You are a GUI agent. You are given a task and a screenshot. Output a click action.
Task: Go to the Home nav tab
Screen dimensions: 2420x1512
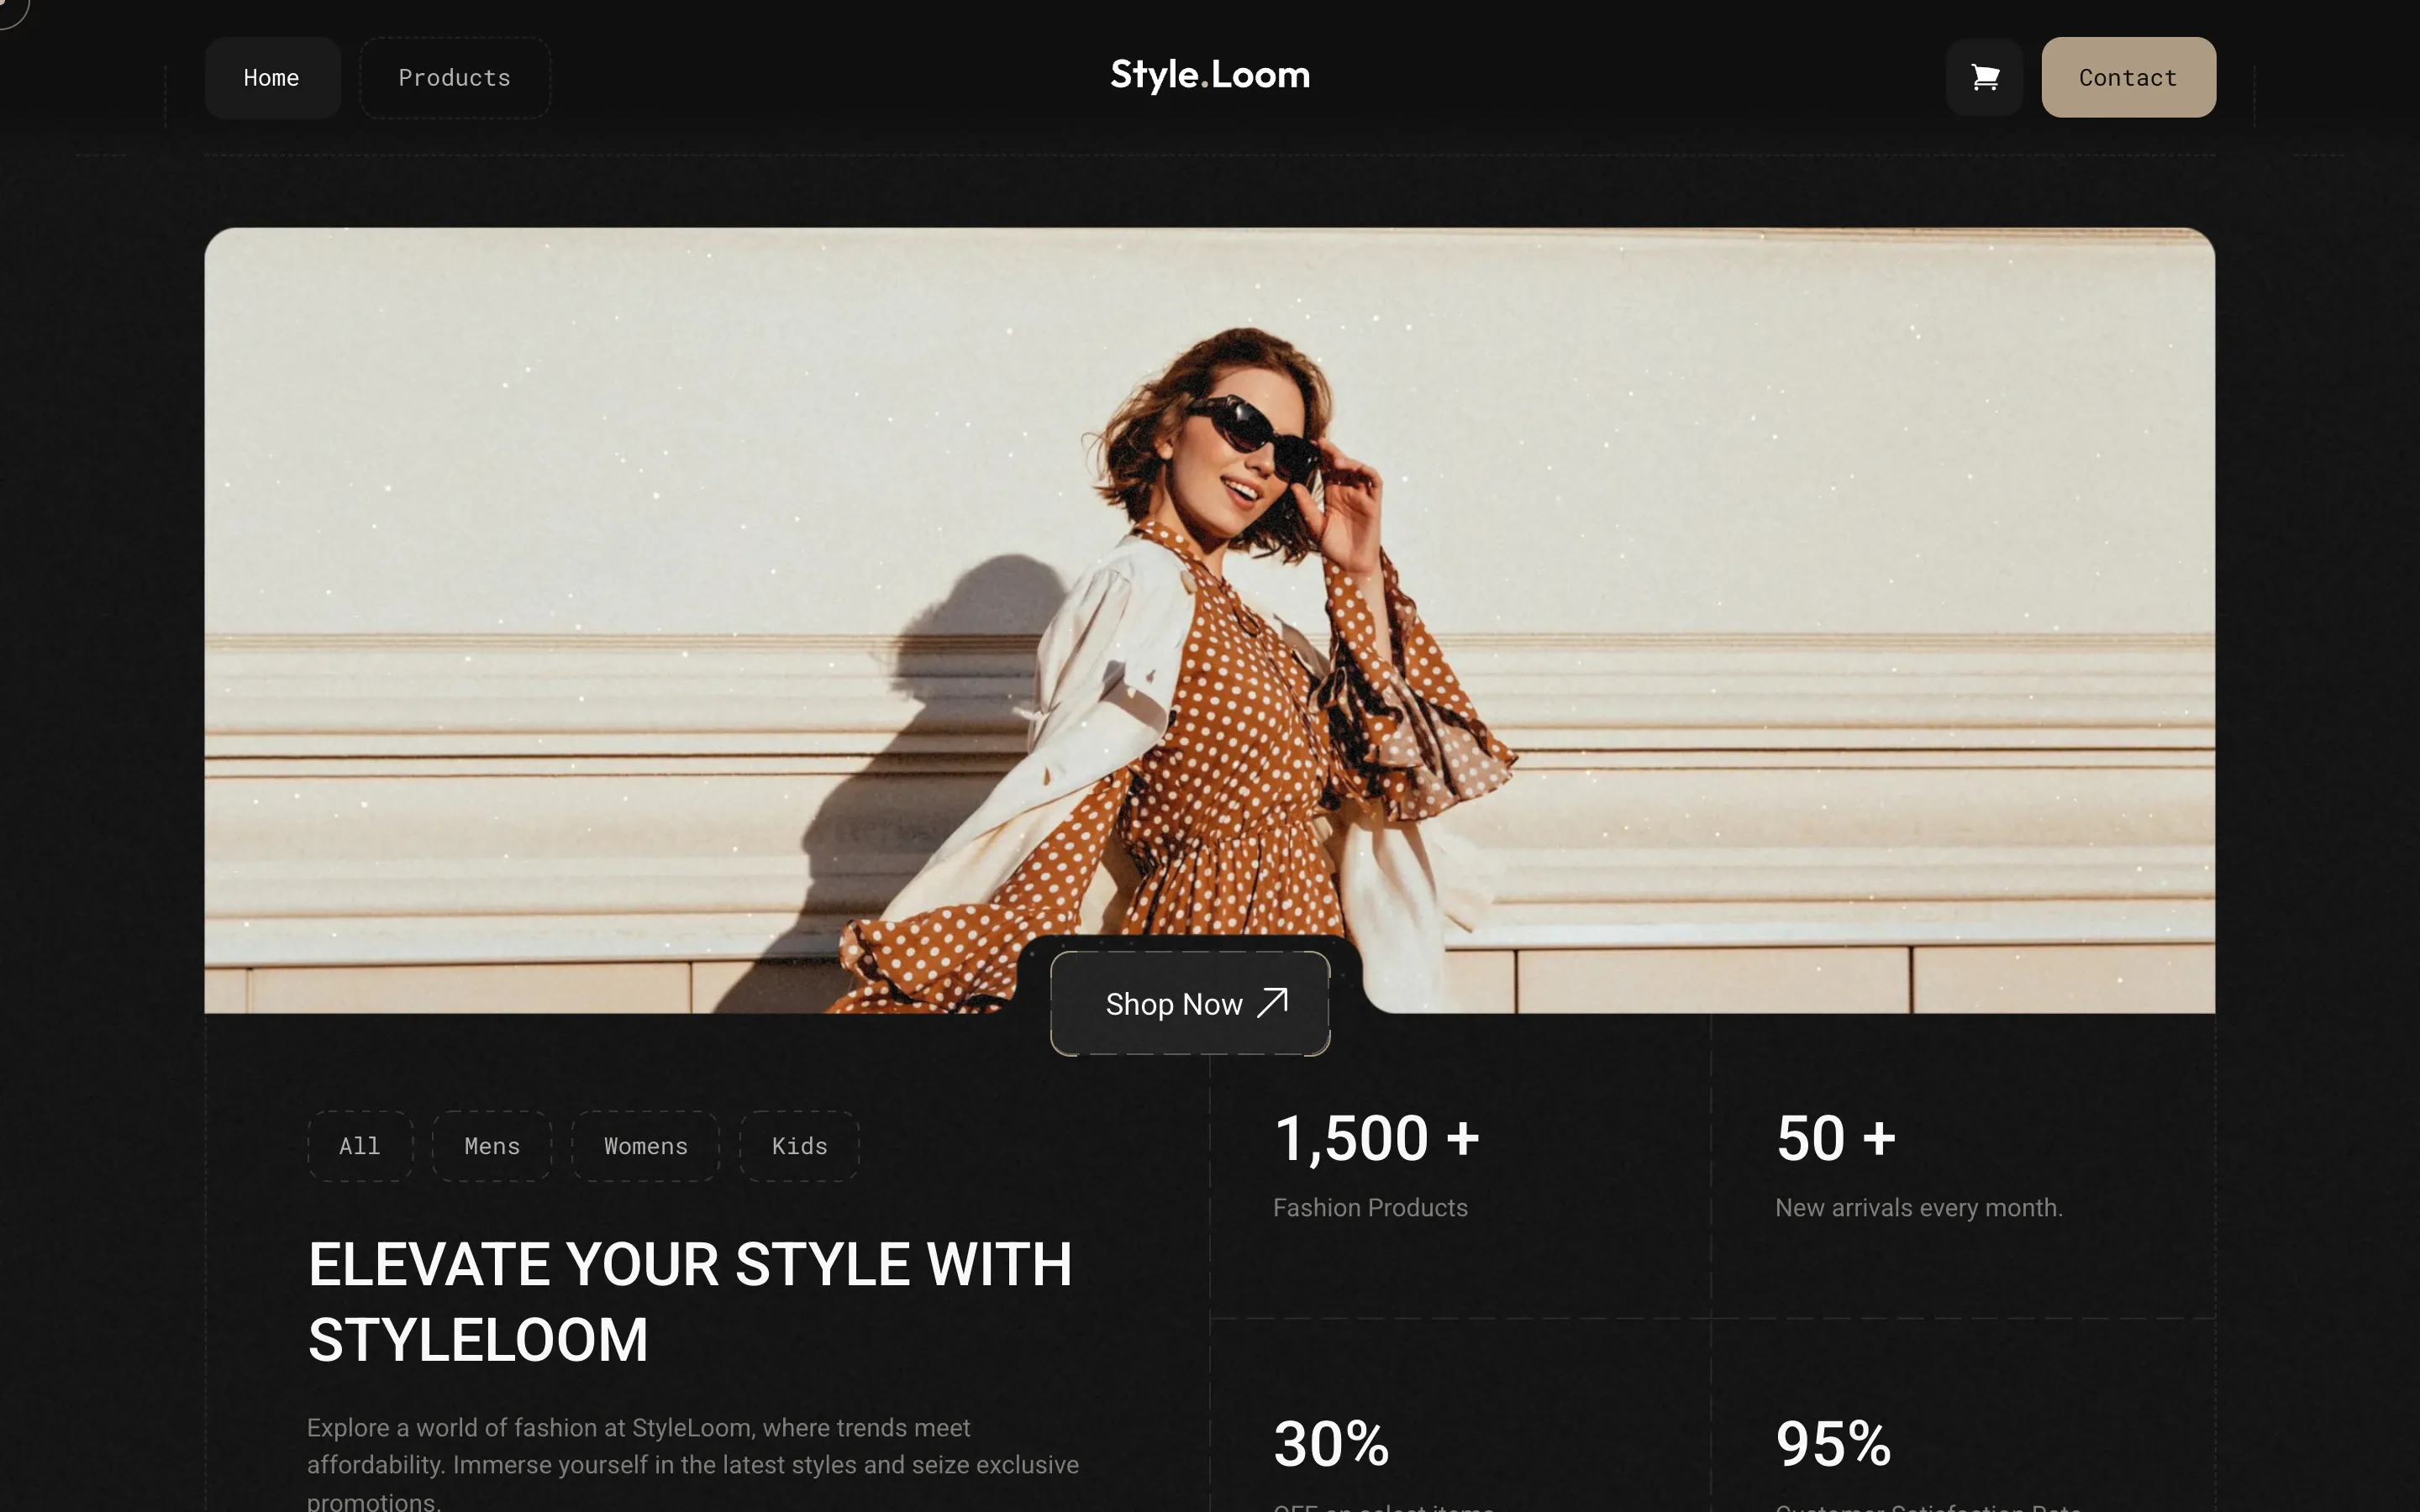click(x=272, y=78)
